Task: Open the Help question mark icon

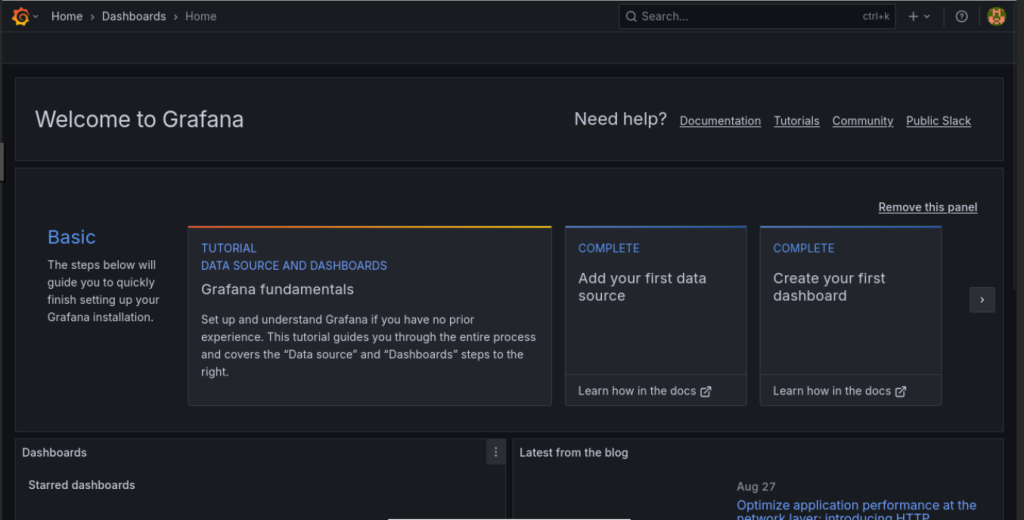Action: [961, 16]
